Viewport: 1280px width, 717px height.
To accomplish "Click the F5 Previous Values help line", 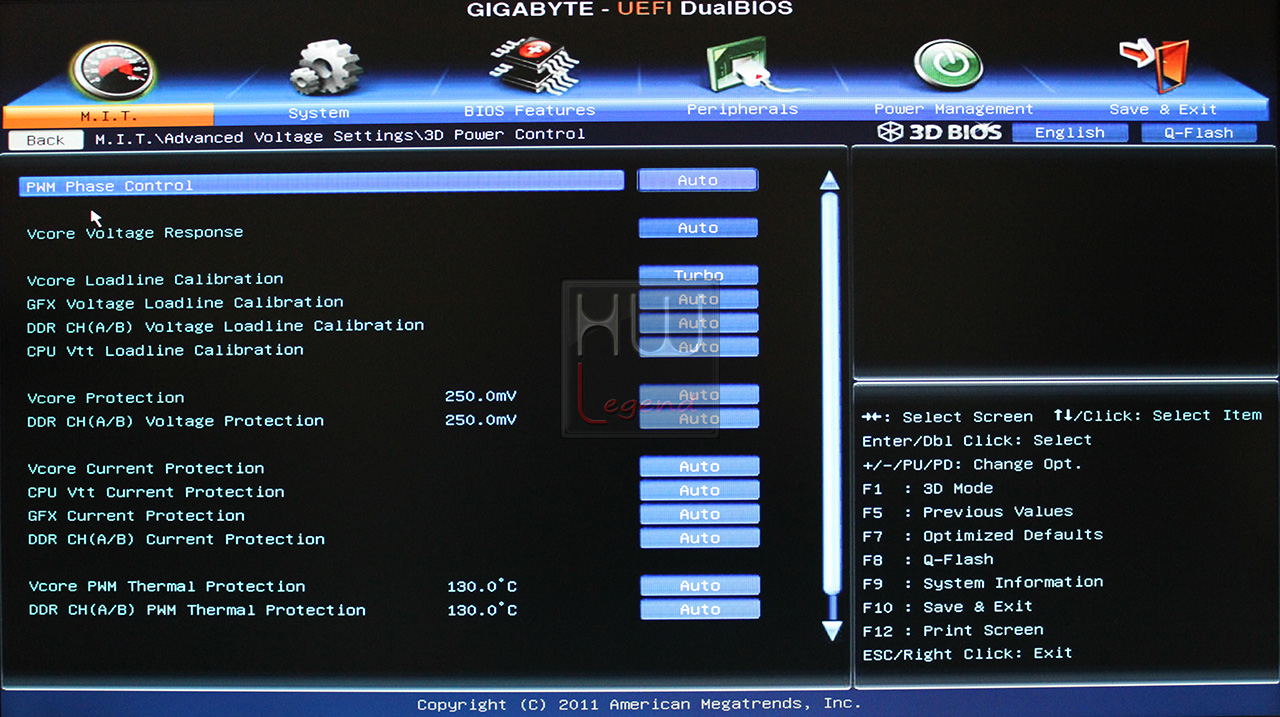I will (968, 512).
